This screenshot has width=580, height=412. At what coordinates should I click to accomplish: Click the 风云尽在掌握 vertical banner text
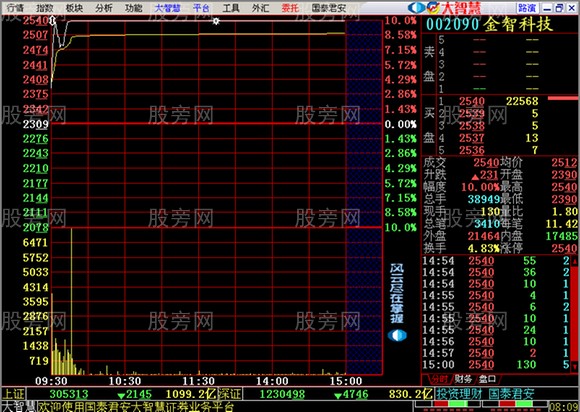click(x=397, y=294)
